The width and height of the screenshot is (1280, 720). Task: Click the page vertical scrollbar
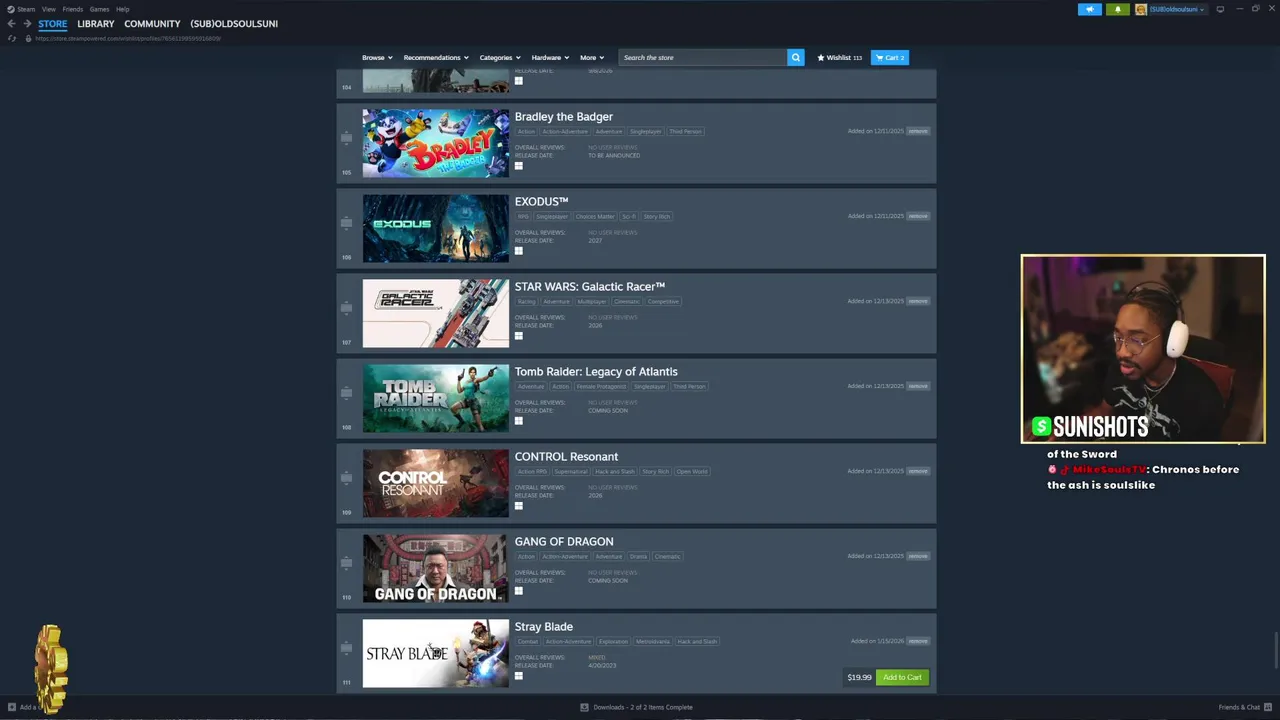[1275, 651]
